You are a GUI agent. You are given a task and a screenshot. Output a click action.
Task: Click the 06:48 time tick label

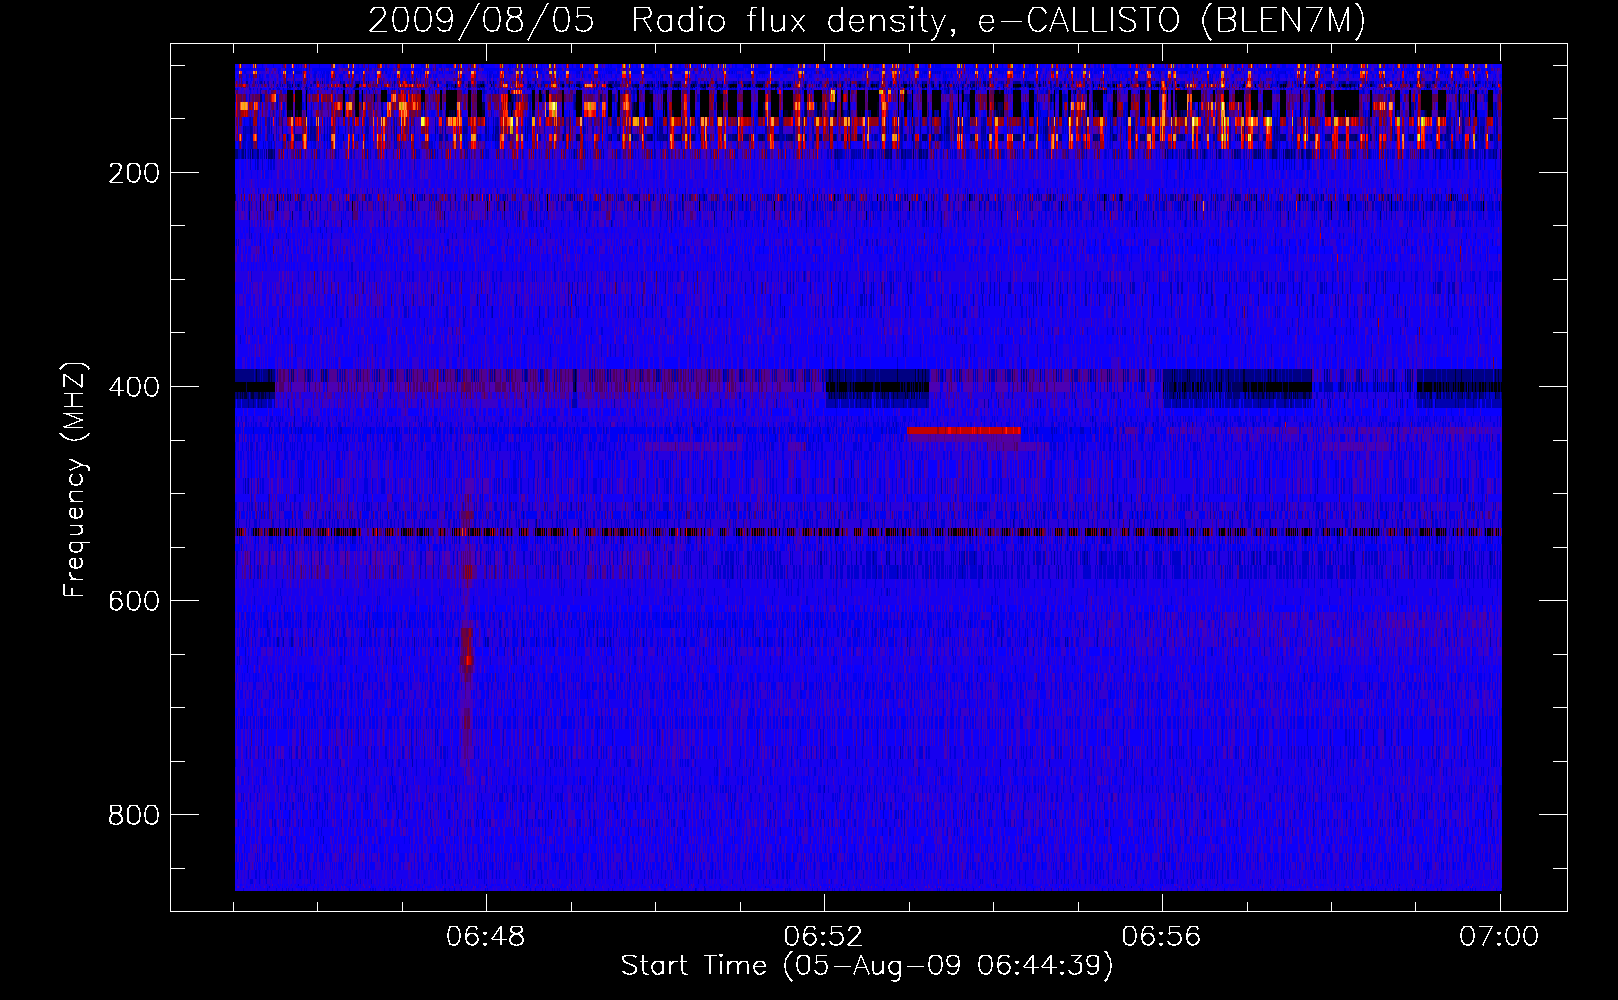tap(486, 937)
